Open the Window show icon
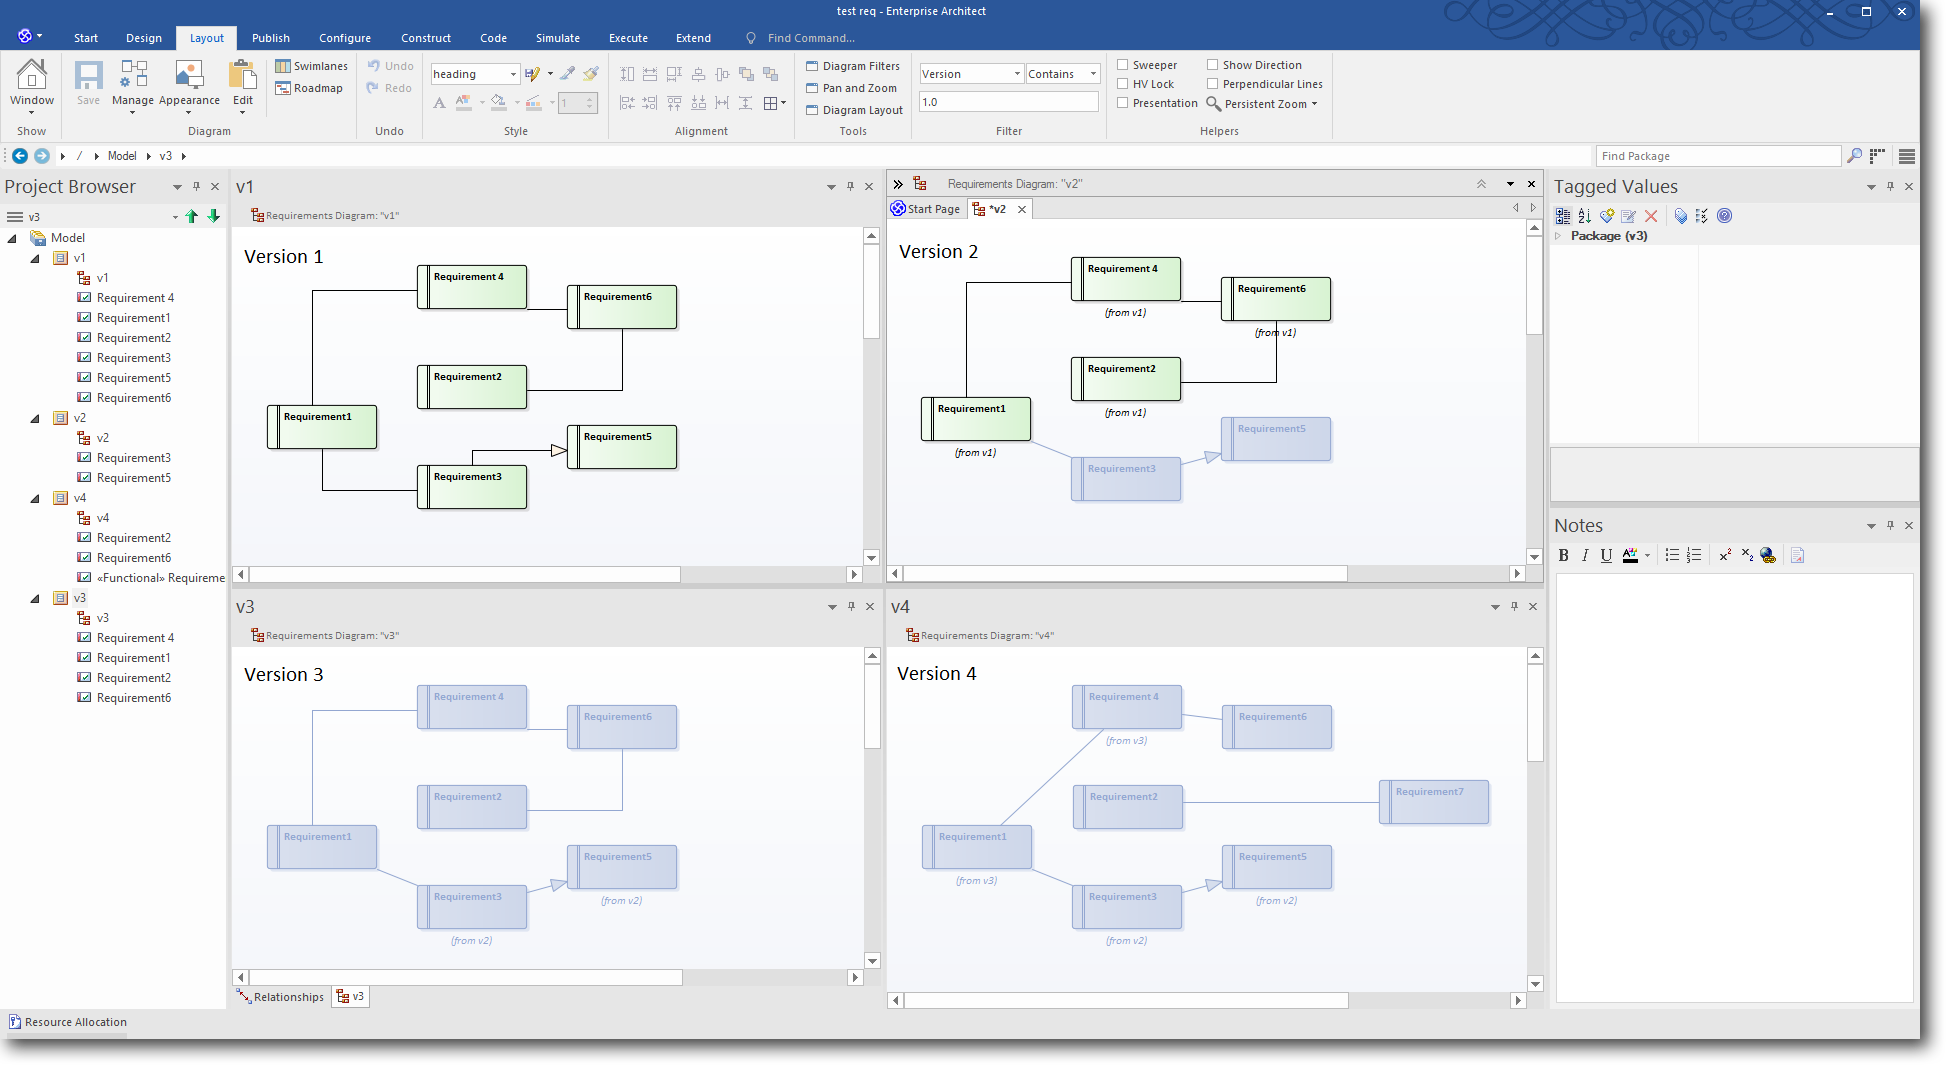The image size is (1950, 1069). 32,80
